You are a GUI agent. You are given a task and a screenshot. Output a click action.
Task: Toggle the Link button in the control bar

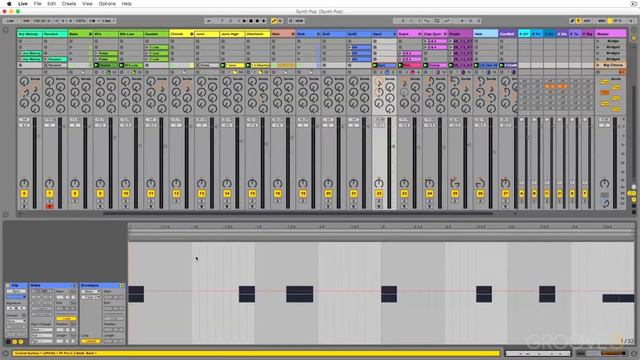(10, 20)
